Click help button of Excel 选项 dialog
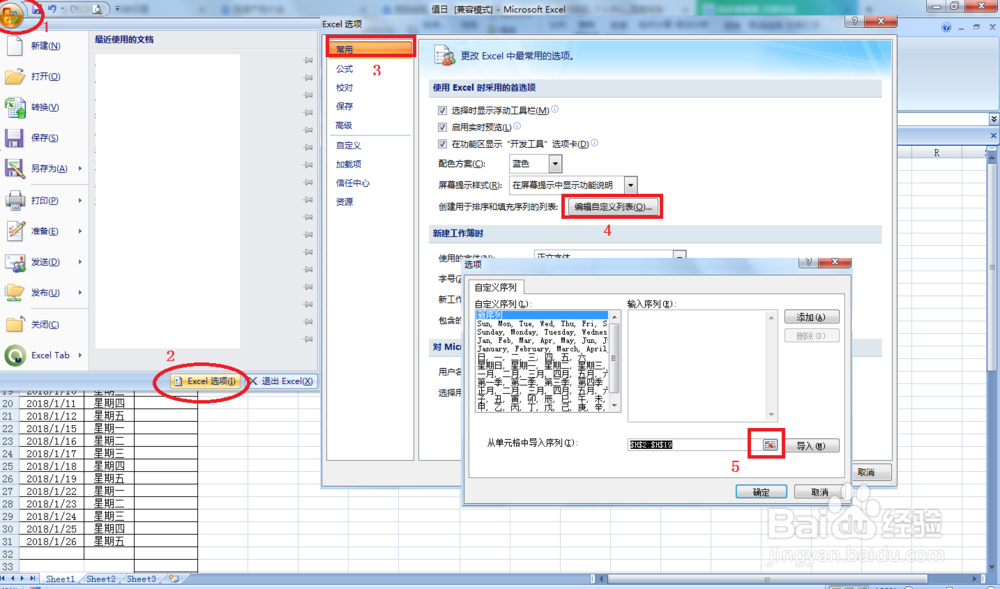The height and width of the screenshot is (589, 1000). coord(855,20)
